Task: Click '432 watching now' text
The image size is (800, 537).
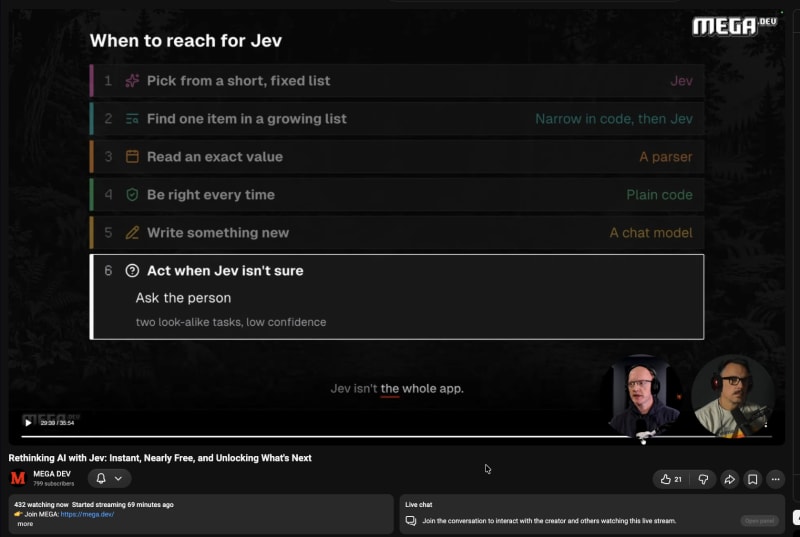Action: (41, 504)
